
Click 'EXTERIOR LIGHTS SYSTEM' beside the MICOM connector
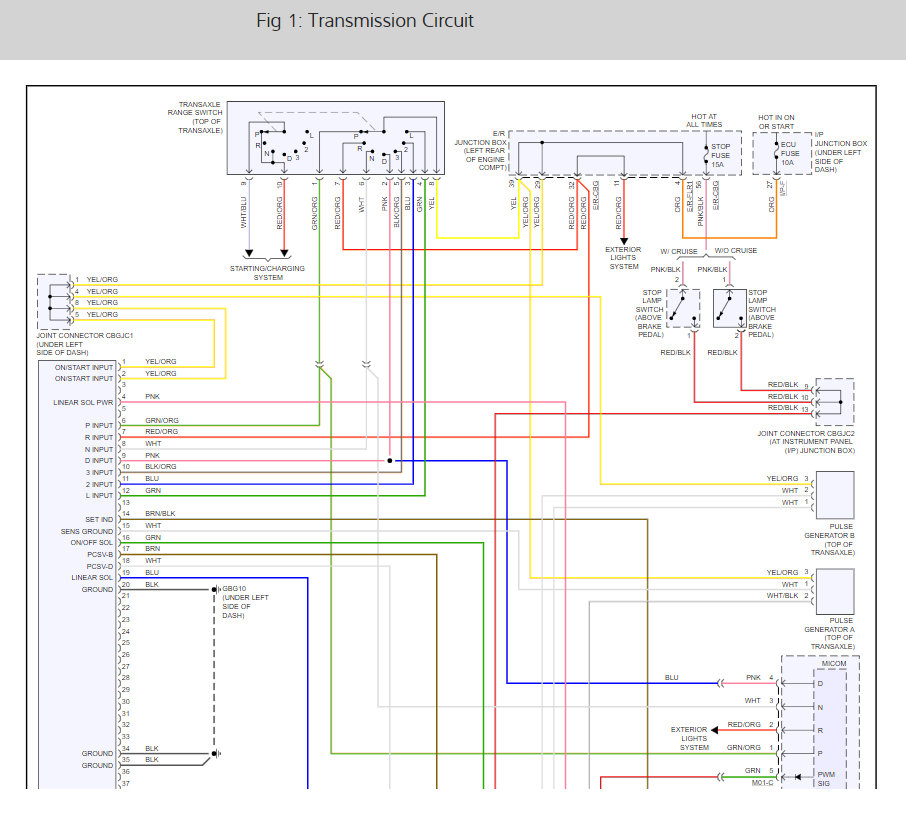(x=689, y=738)
